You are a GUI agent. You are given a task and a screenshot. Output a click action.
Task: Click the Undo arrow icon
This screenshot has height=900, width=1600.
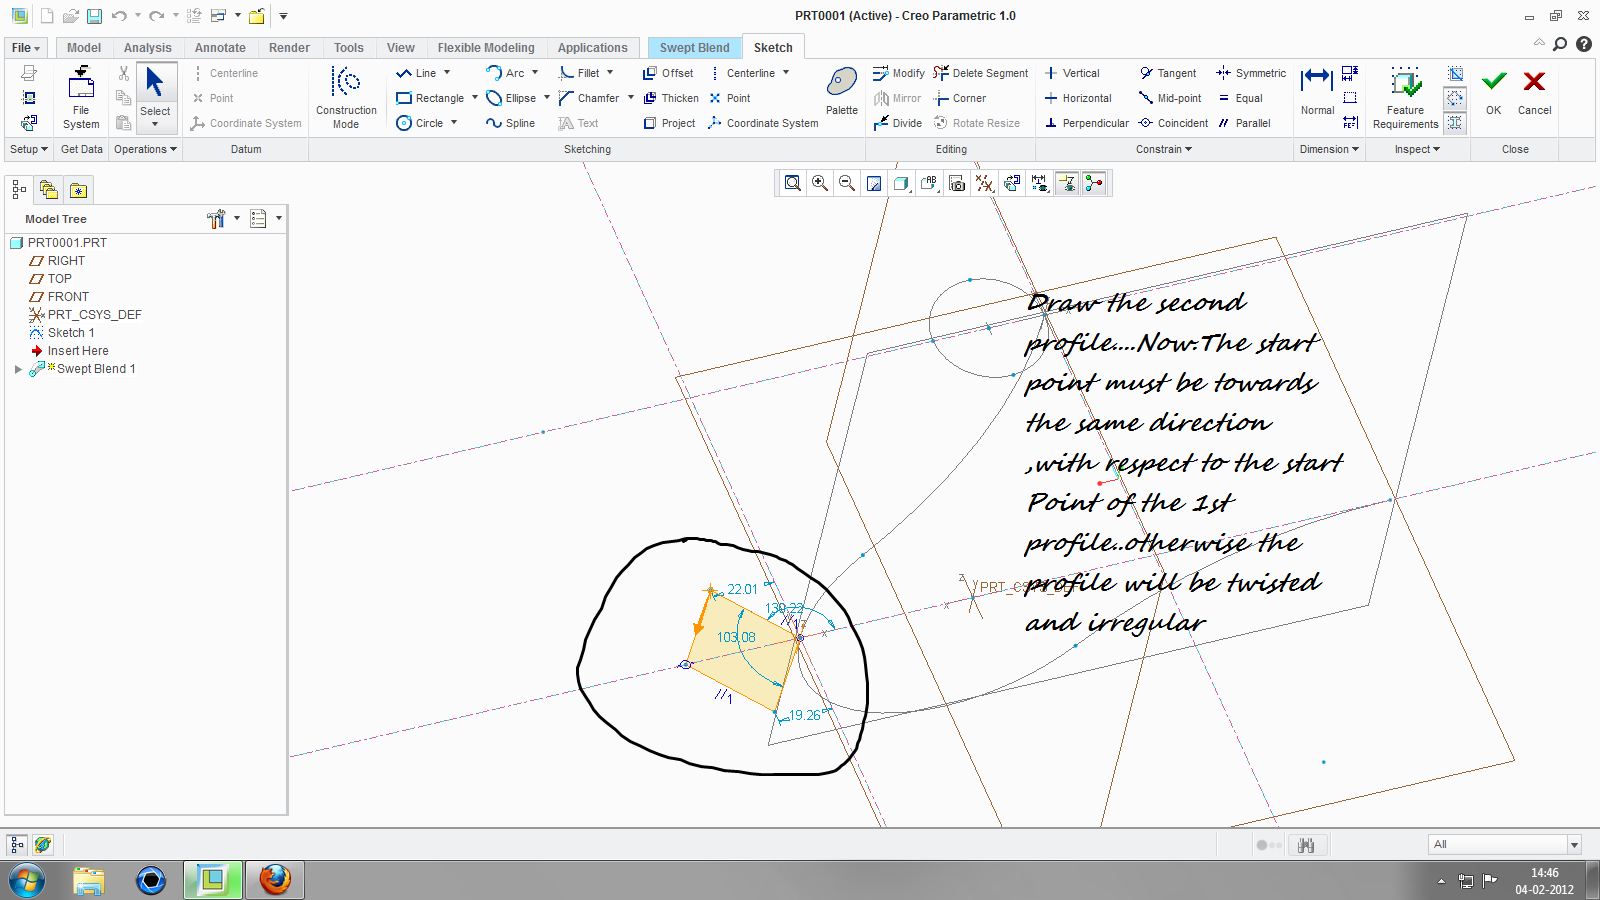pos(119,16)
